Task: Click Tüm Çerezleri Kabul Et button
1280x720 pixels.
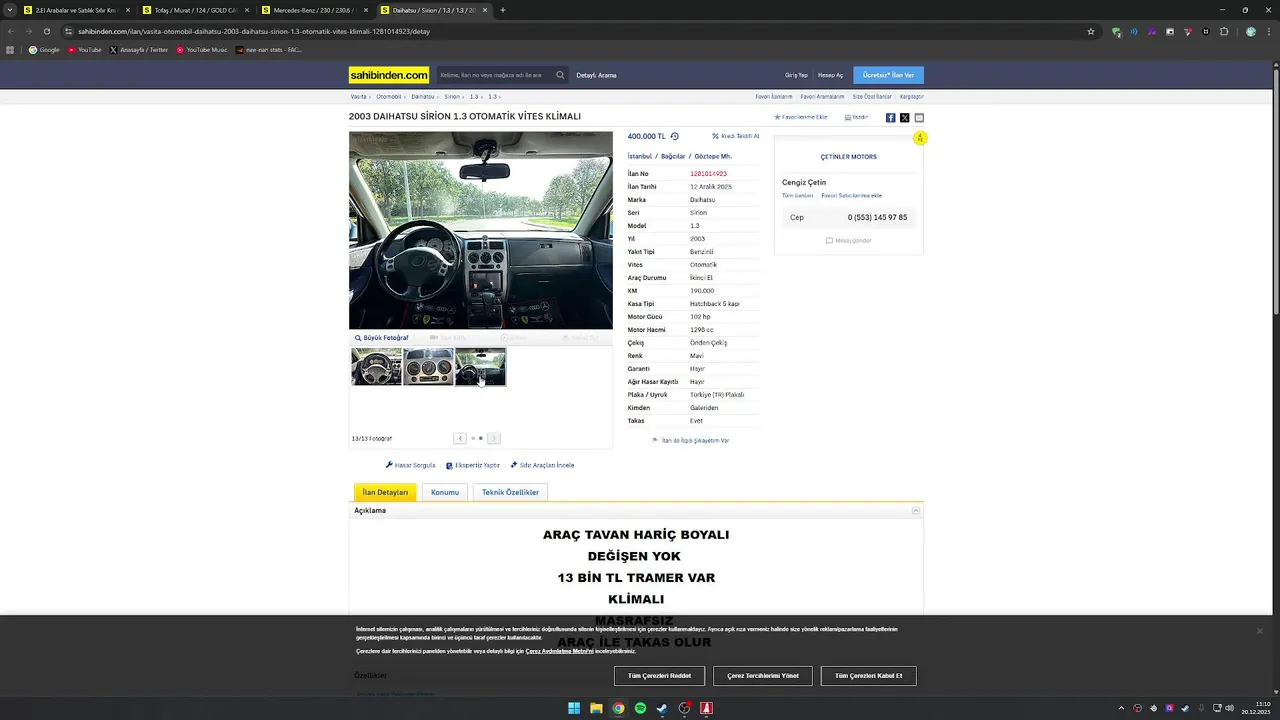Action: pos(868,676)
